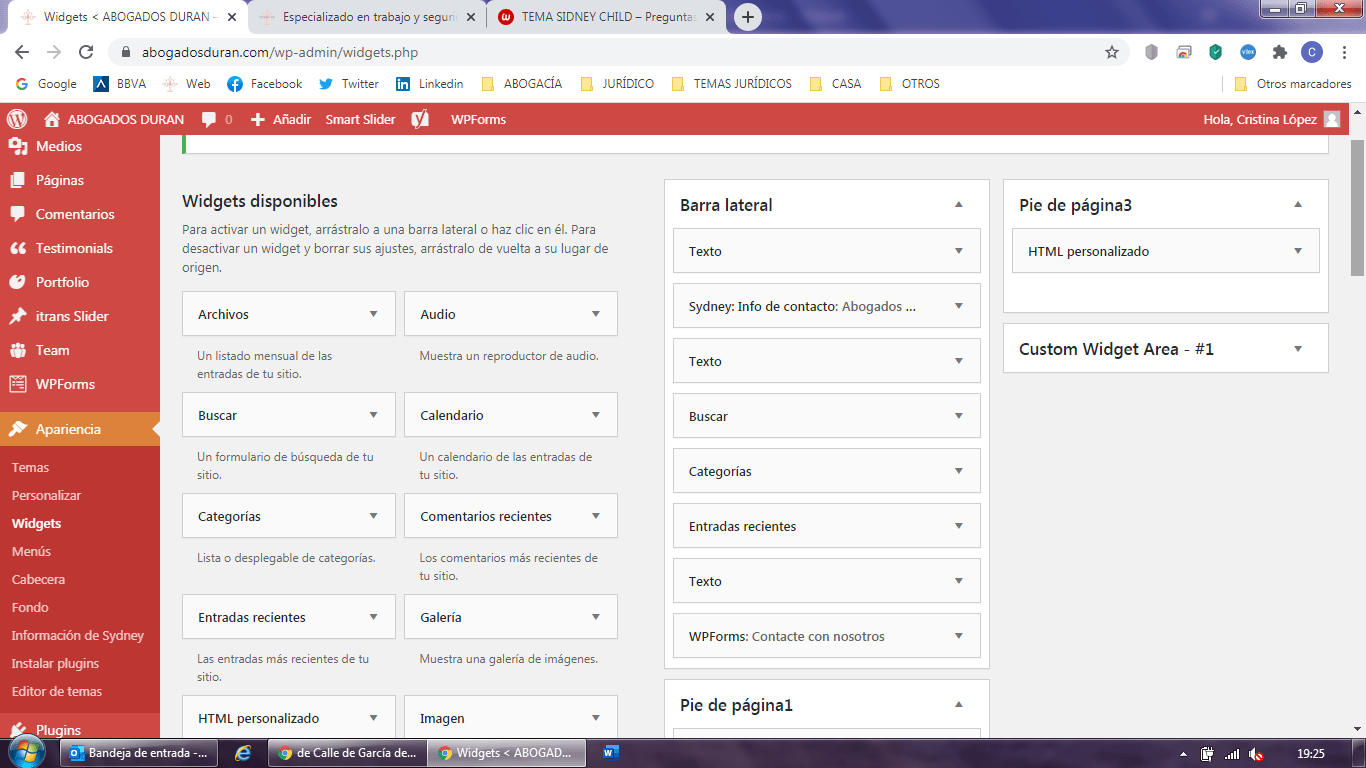
Task: Open Internet Explorer from the taskbar
Action: 242,753
